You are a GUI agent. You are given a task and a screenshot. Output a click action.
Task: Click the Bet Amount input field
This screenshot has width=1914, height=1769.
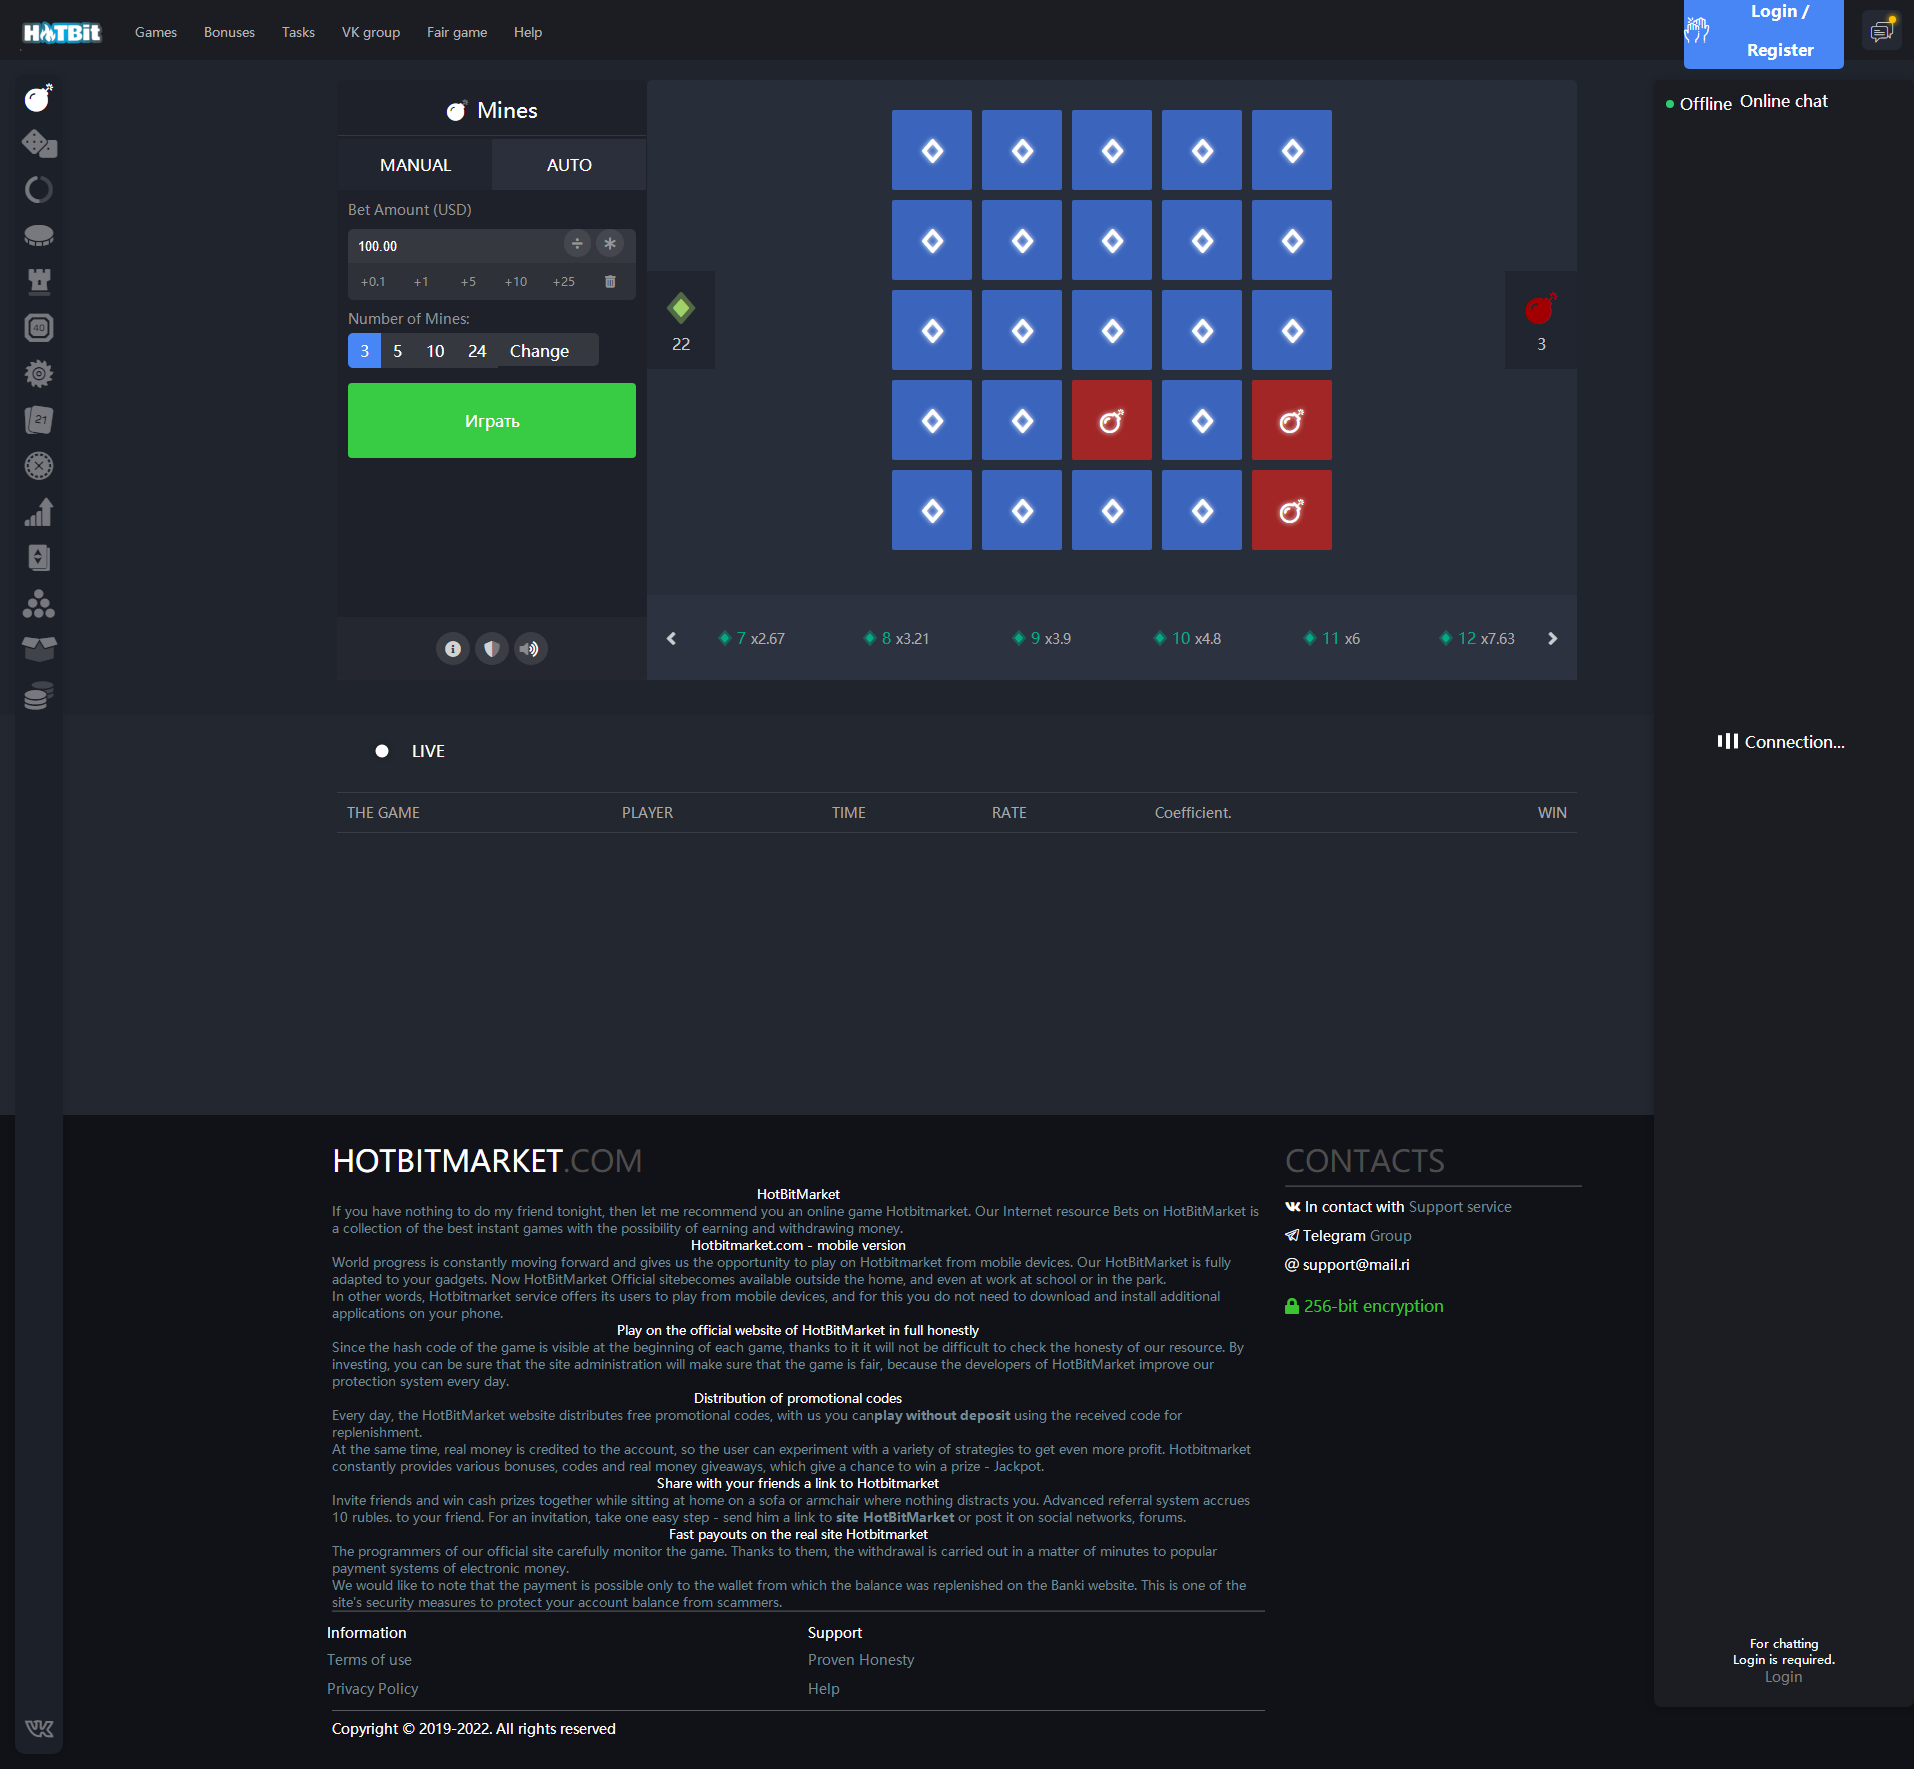click(x=455, y=246)
